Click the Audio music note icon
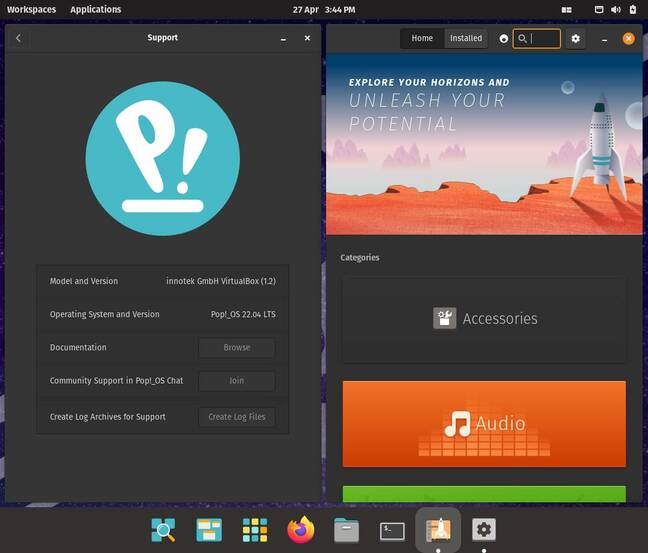 pos(457,424)
